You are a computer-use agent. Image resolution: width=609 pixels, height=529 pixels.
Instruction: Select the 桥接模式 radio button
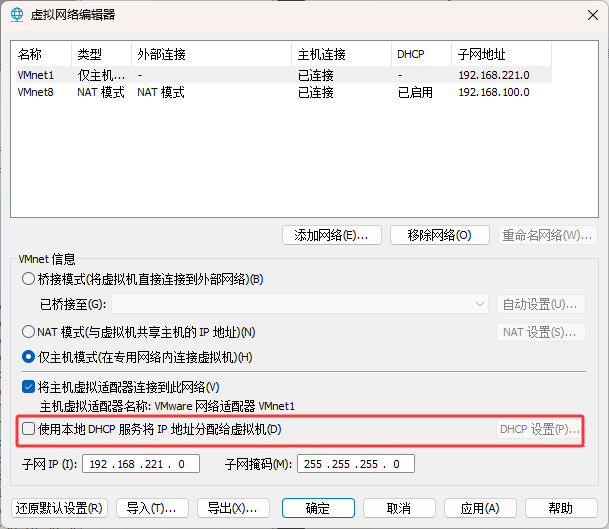(x=28, y=279)
